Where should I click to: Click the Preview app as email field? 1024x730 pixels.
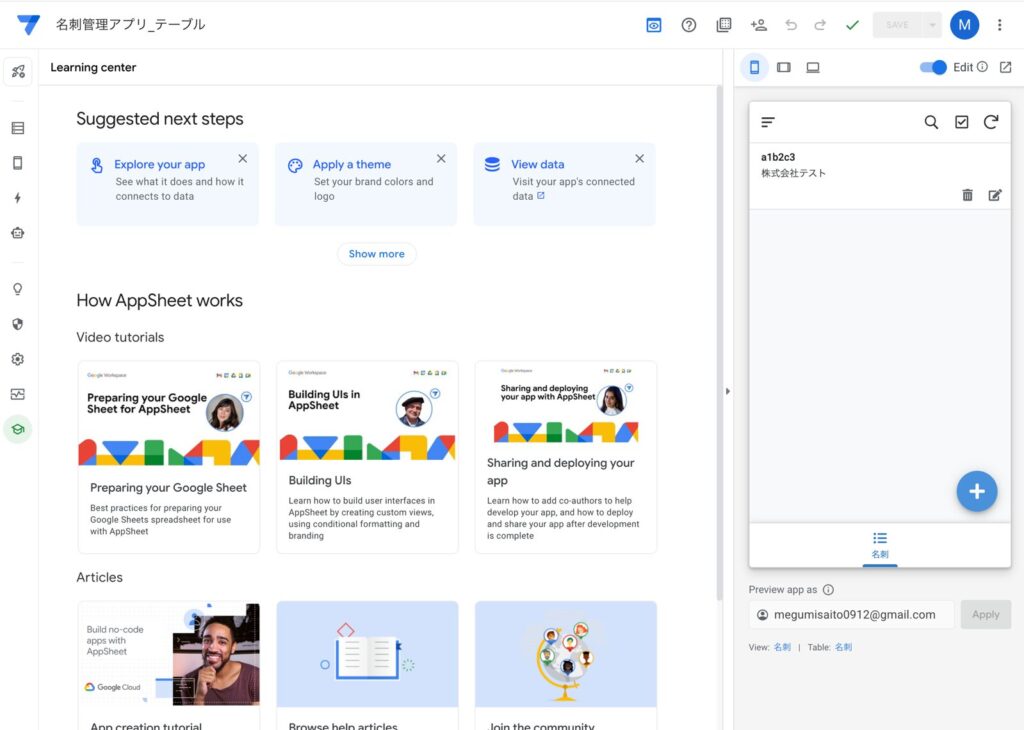click(851, 614)
